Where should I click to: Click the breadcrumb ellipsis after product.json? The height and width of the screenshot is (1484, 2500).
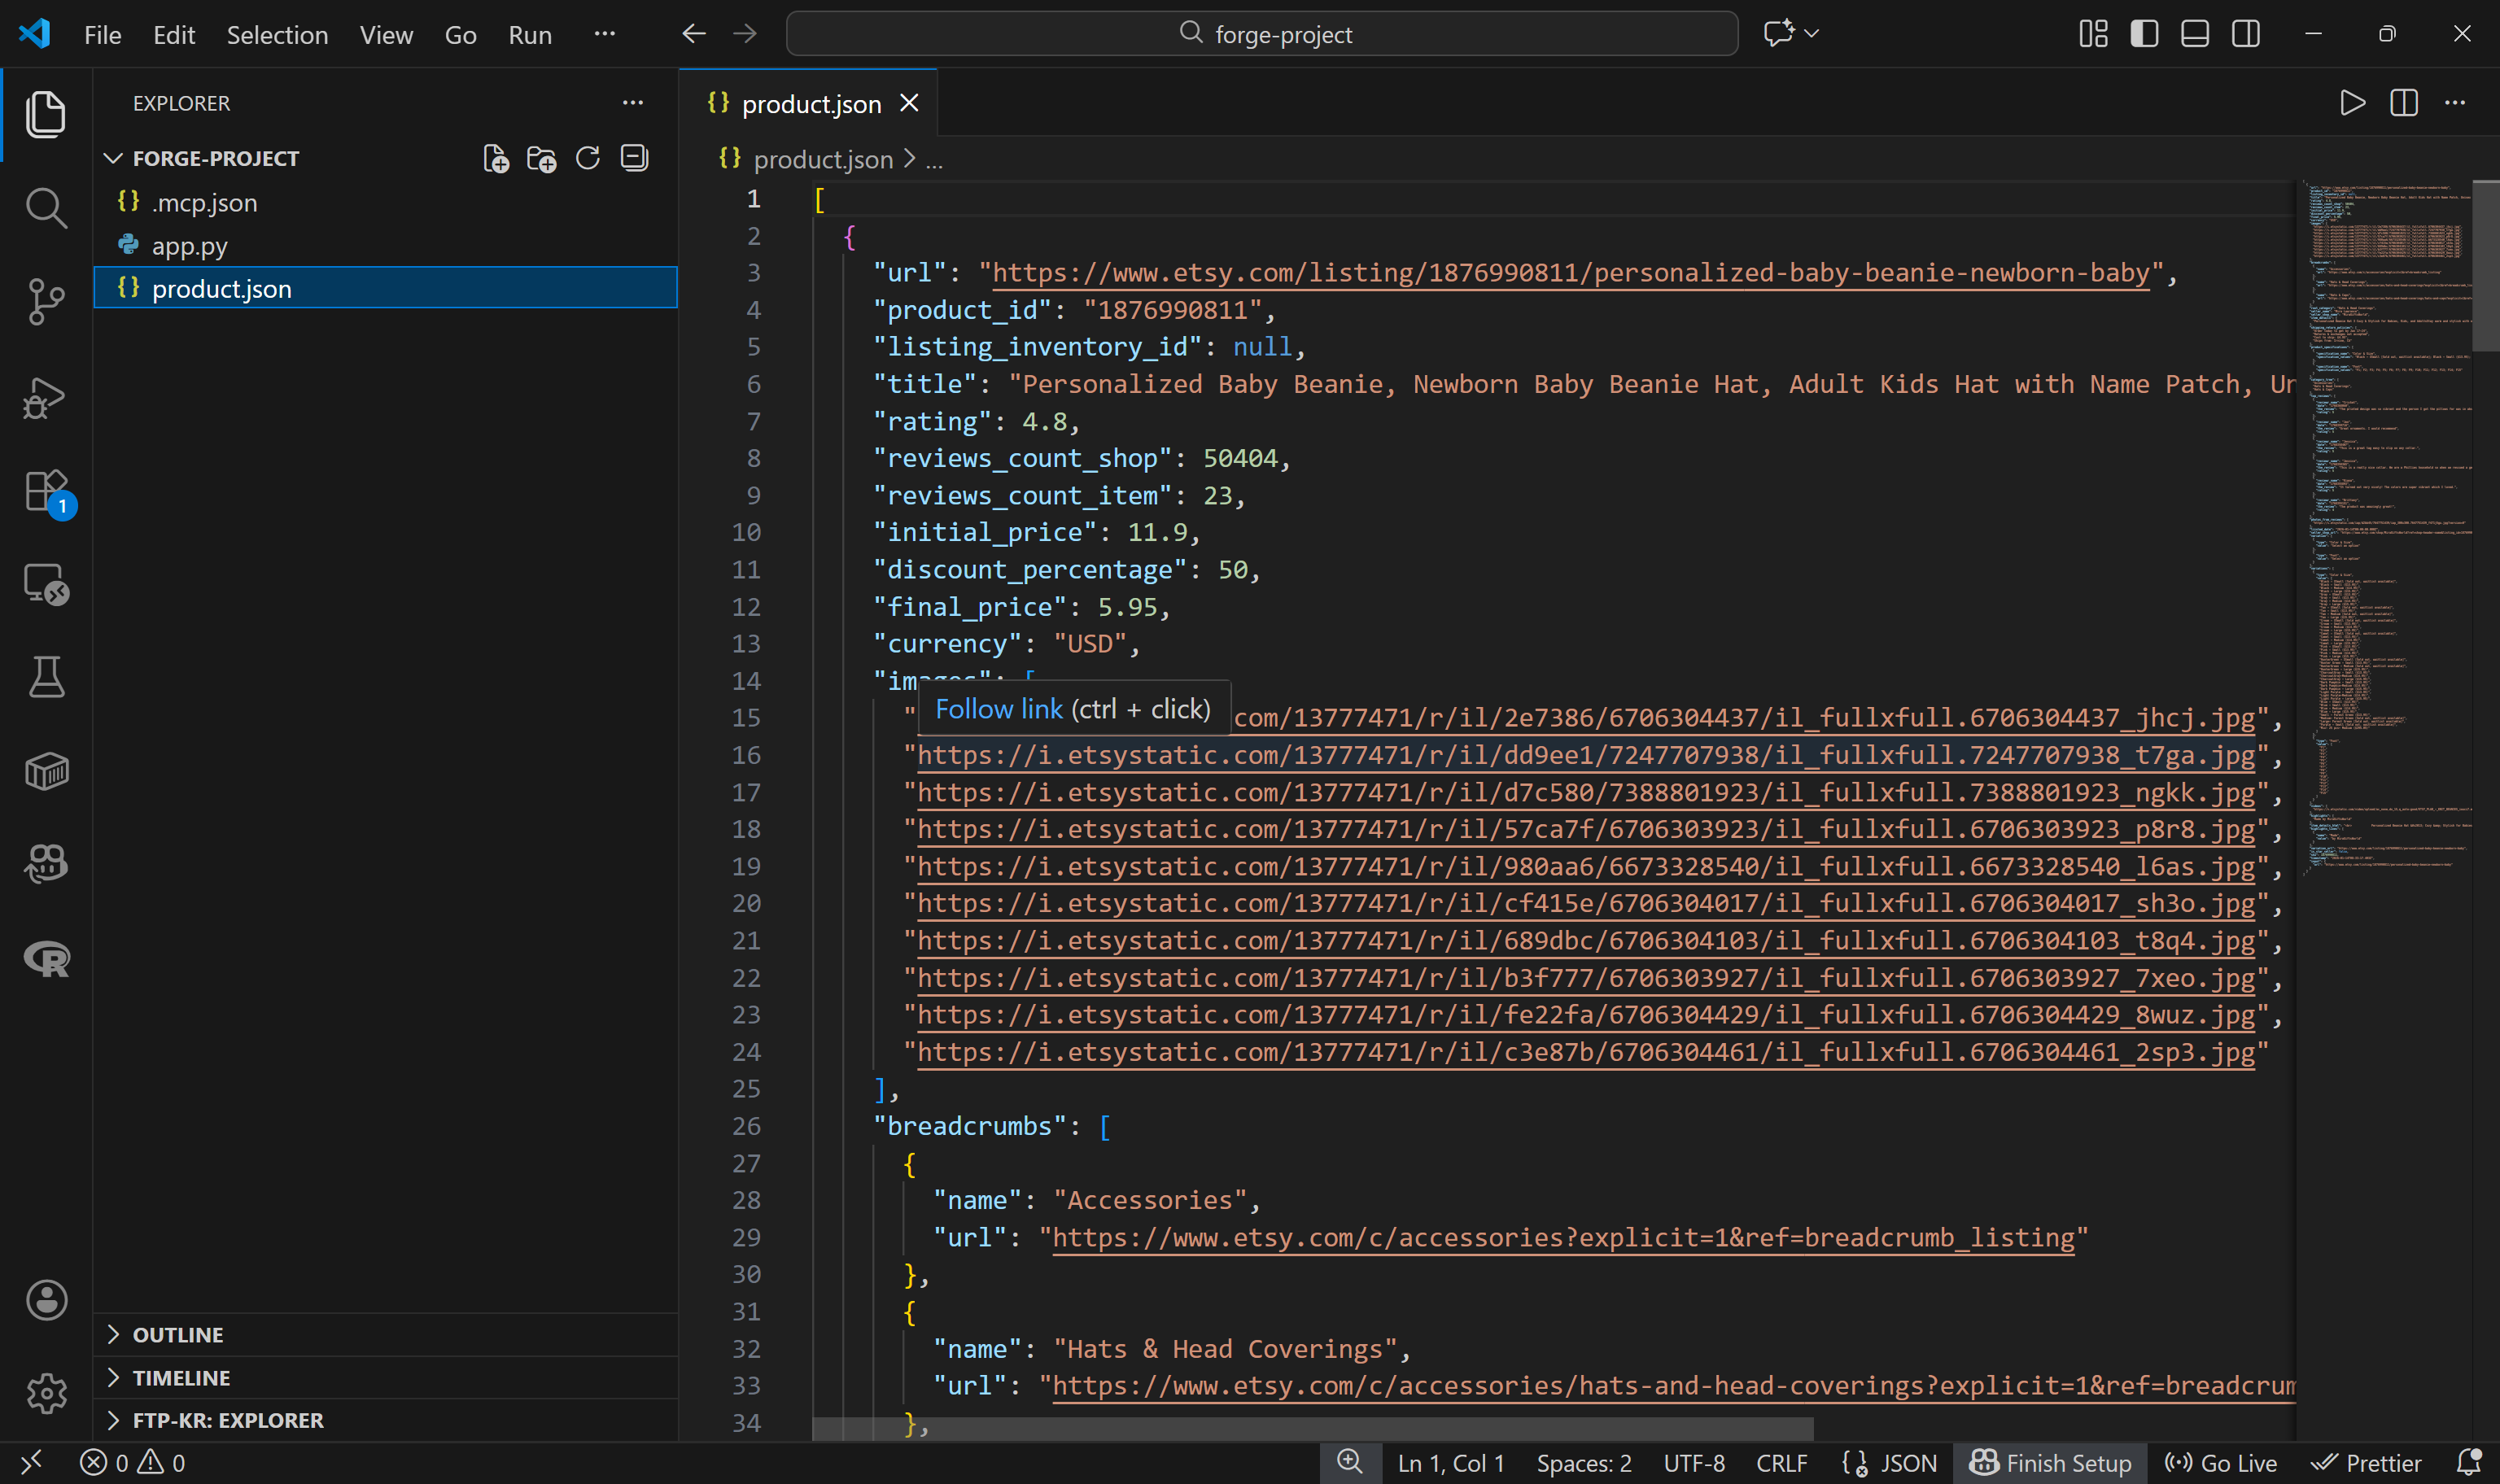click(x=934, y=160)
